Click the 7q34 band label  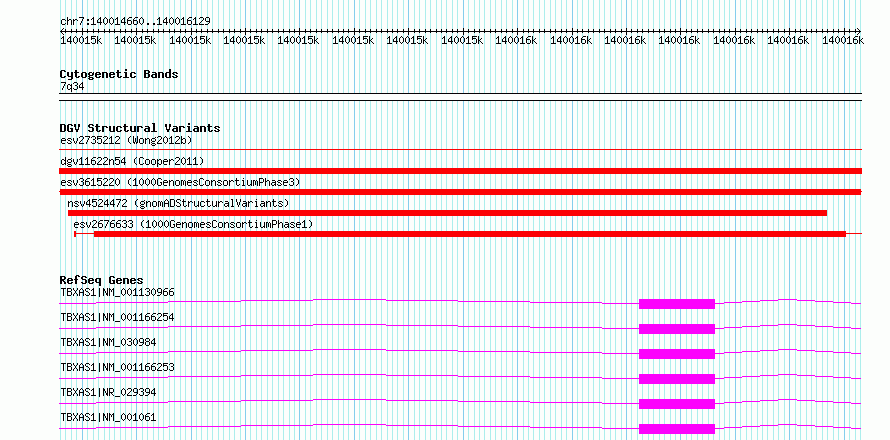pos(72,86)
